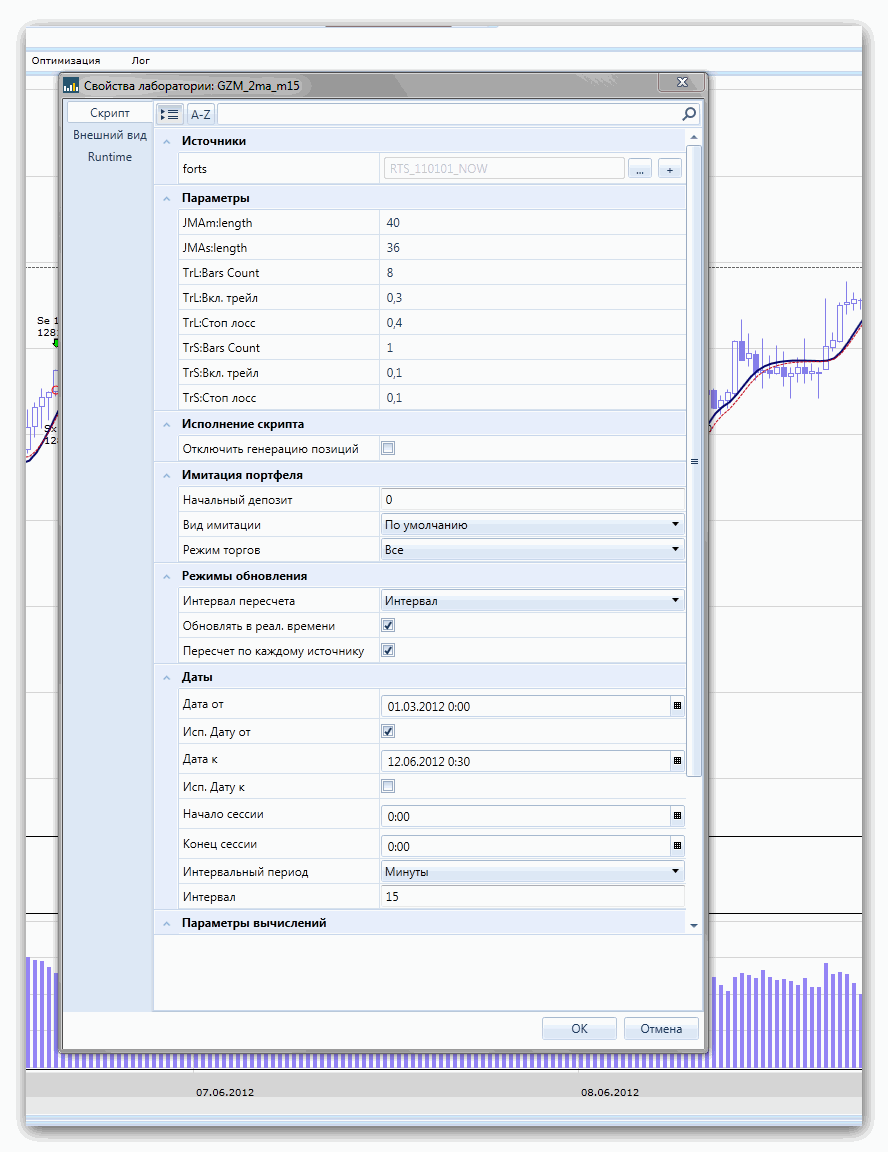Click the Дата к date field
888x1152 pixels.
526,761
